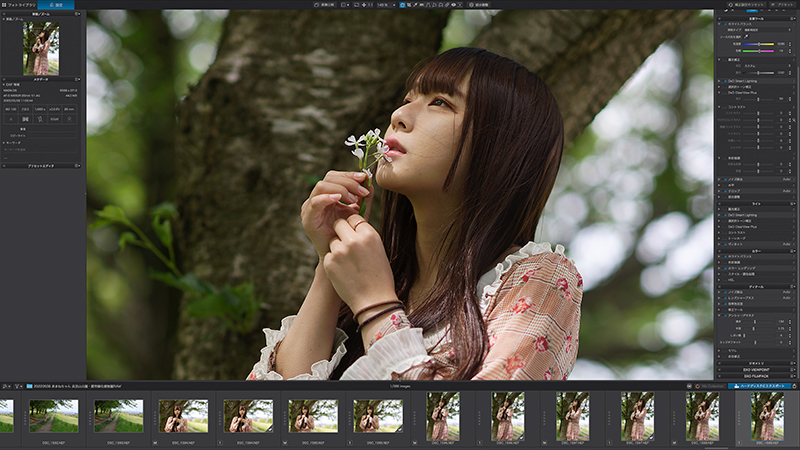Click the navigator preview thumbnail
Screen dimensions: 800x450
pyautogui.click(x=41, y=48)
